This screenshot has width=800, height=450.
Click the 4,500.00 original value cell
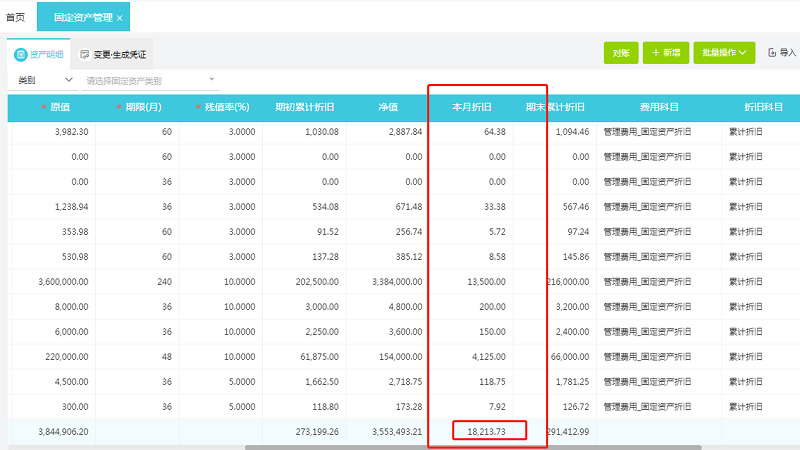coord(71,382)
